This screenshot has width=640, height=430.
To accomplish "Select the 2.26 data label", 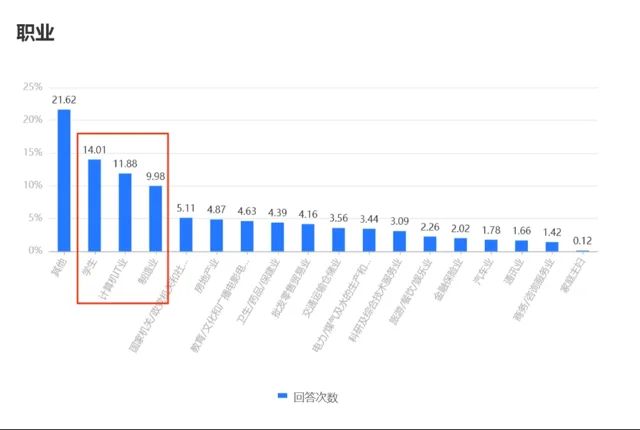I will (x=430, y=227).
